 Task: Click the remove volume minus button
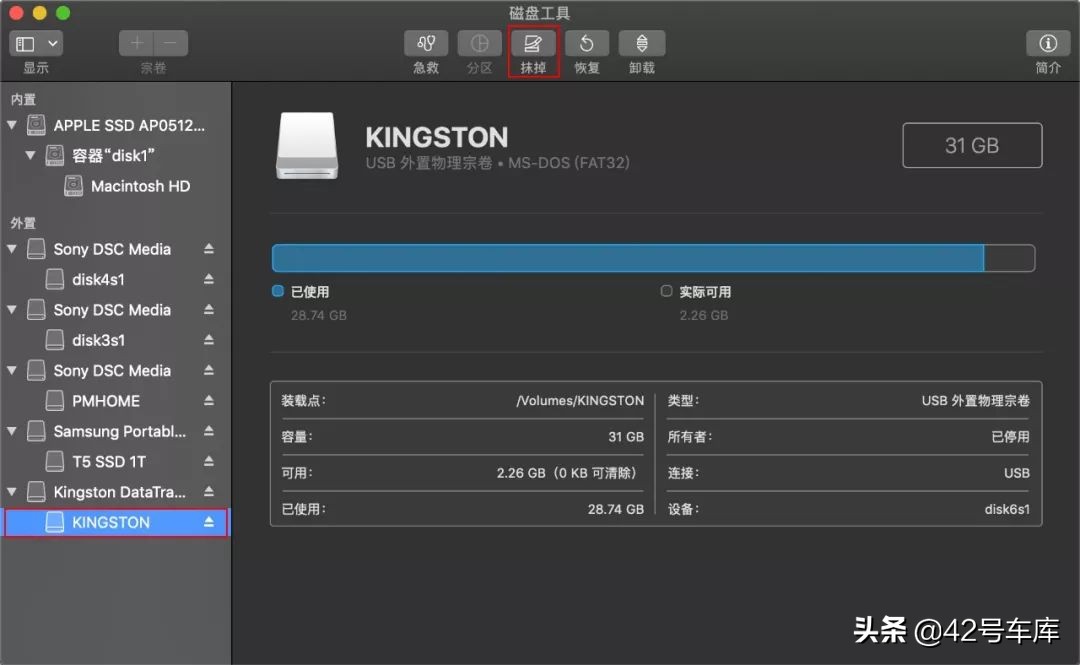coord(168,43)
